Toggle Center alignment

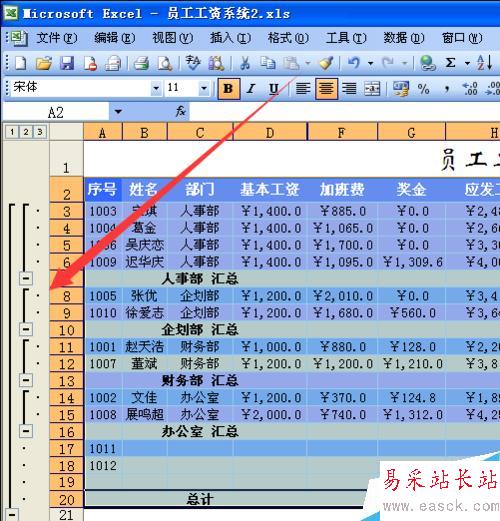pyautogui.click(x=326, y=89)
